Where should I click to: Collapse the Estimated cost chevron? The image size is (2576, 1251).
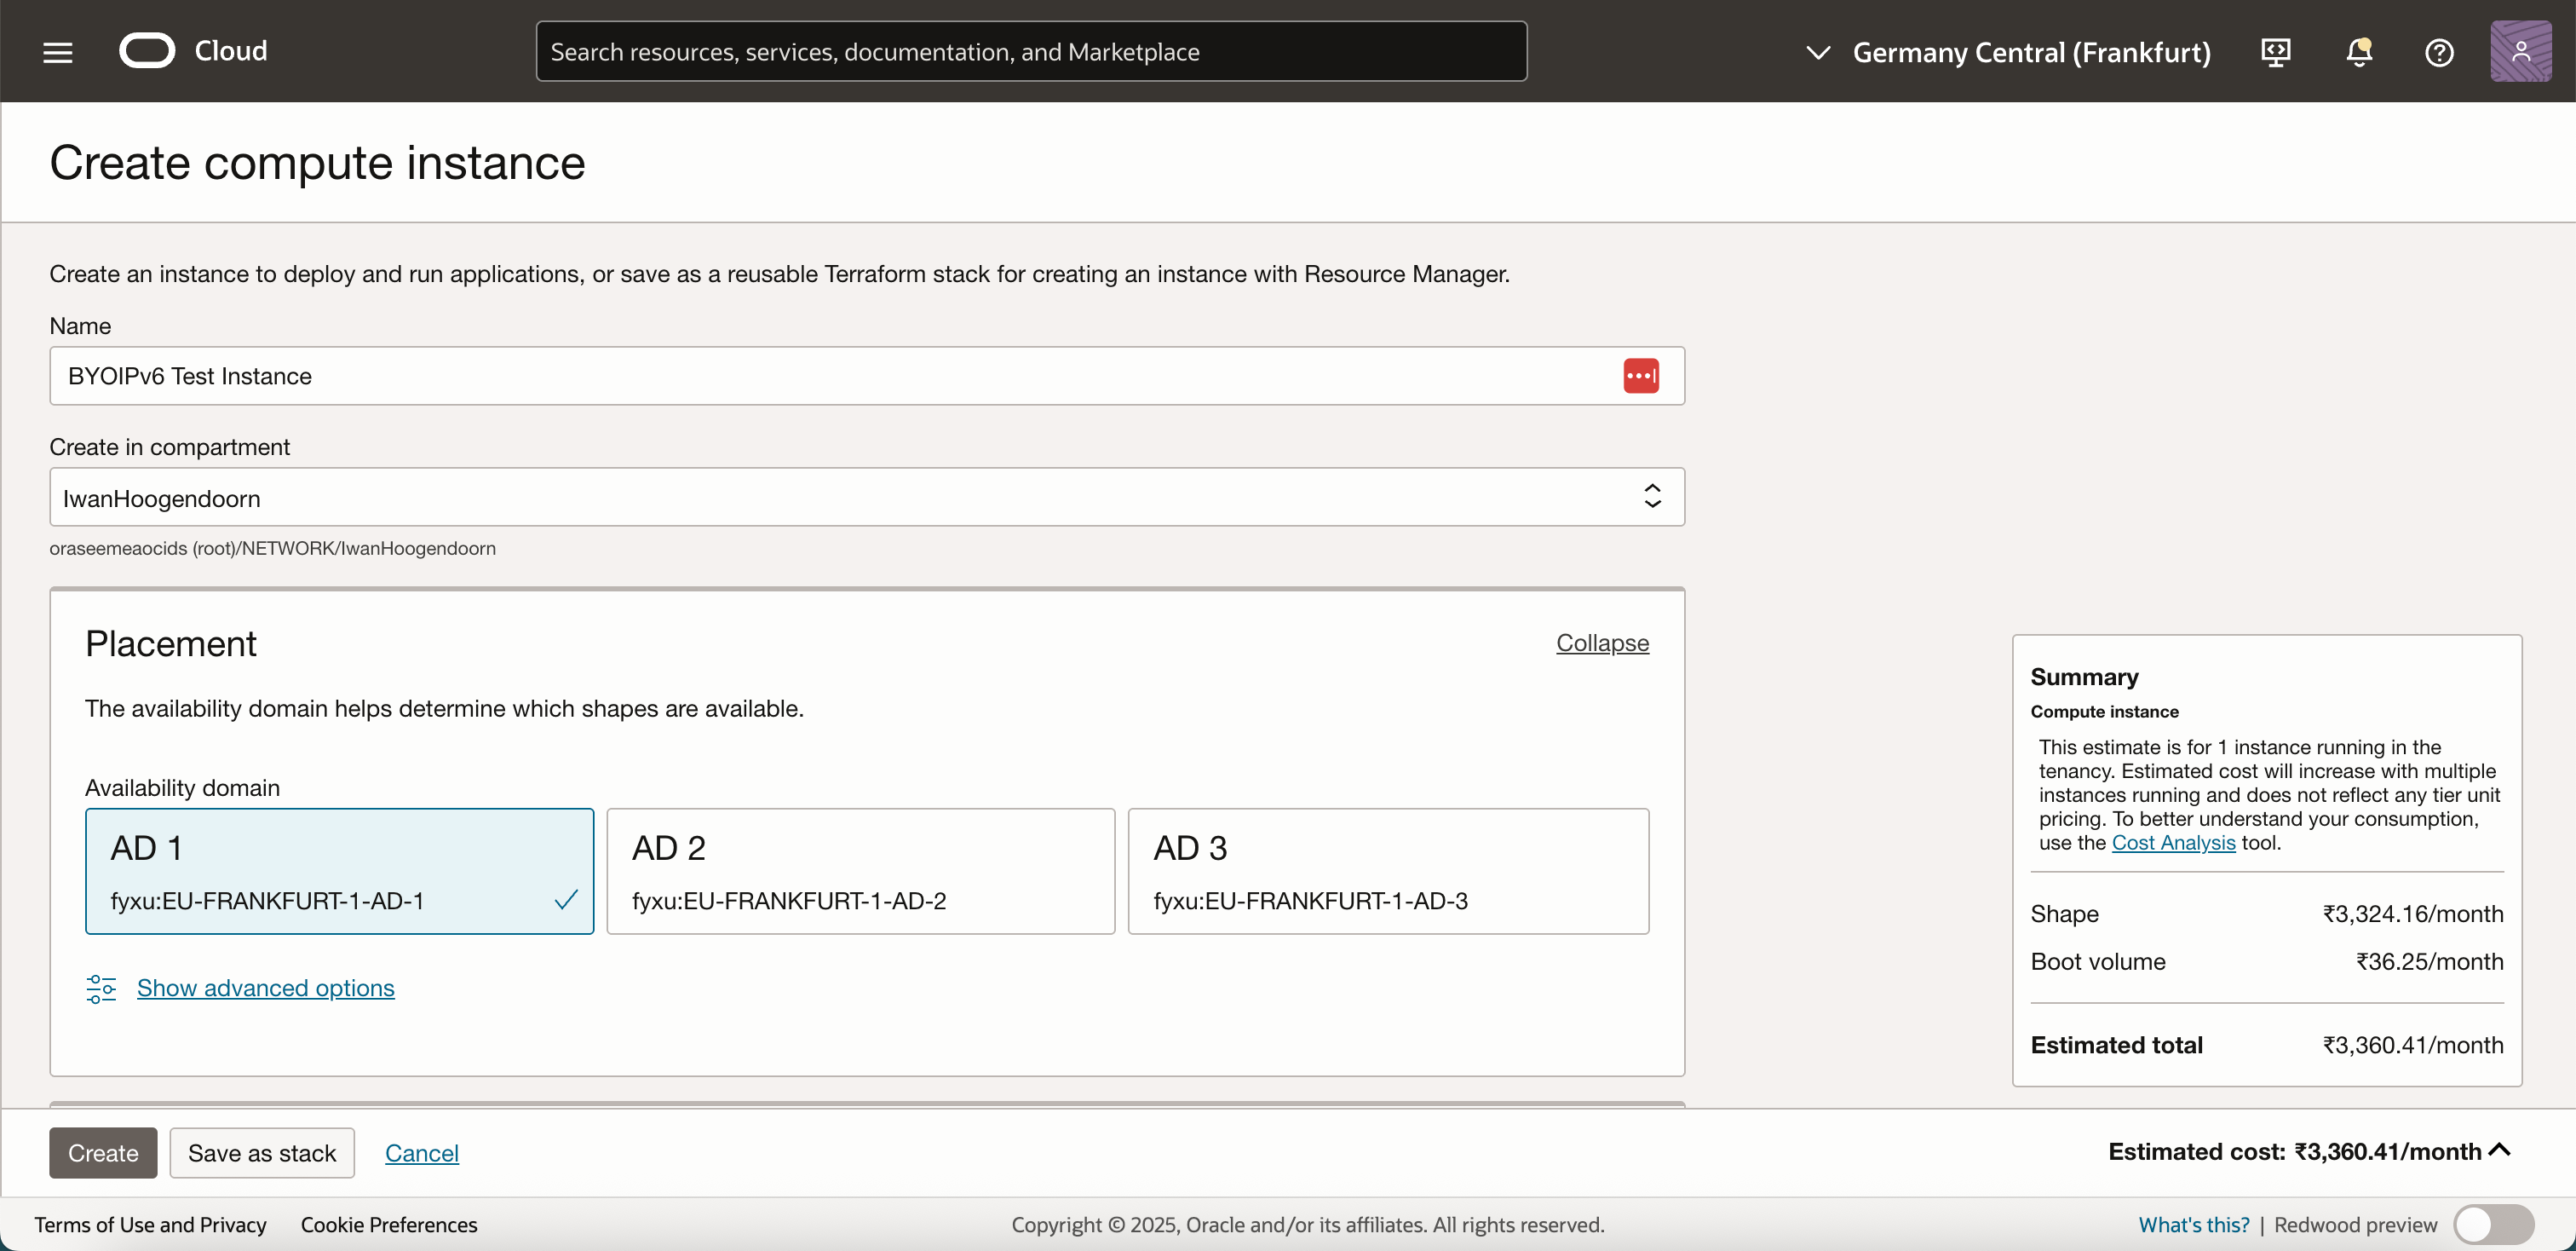[2500, 1150]
